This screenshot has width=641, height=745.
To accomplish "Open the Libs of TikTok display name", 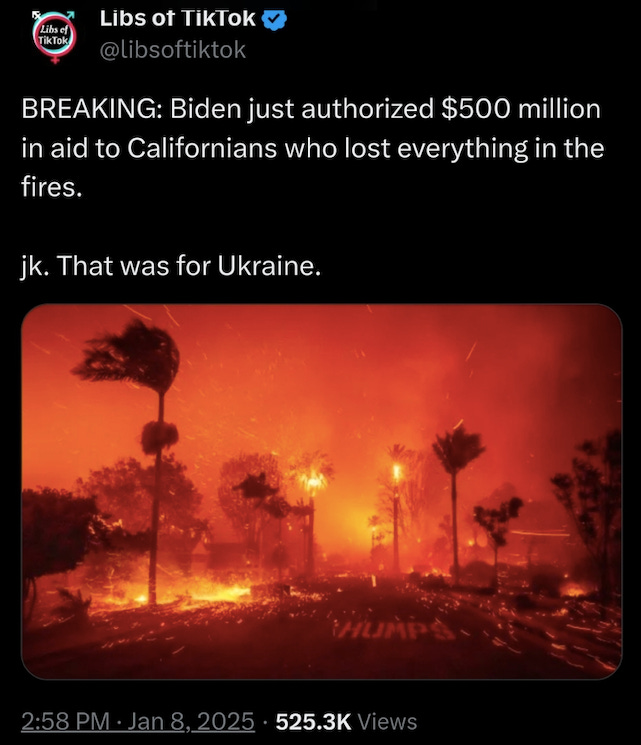I will click(x=178, y=19).
